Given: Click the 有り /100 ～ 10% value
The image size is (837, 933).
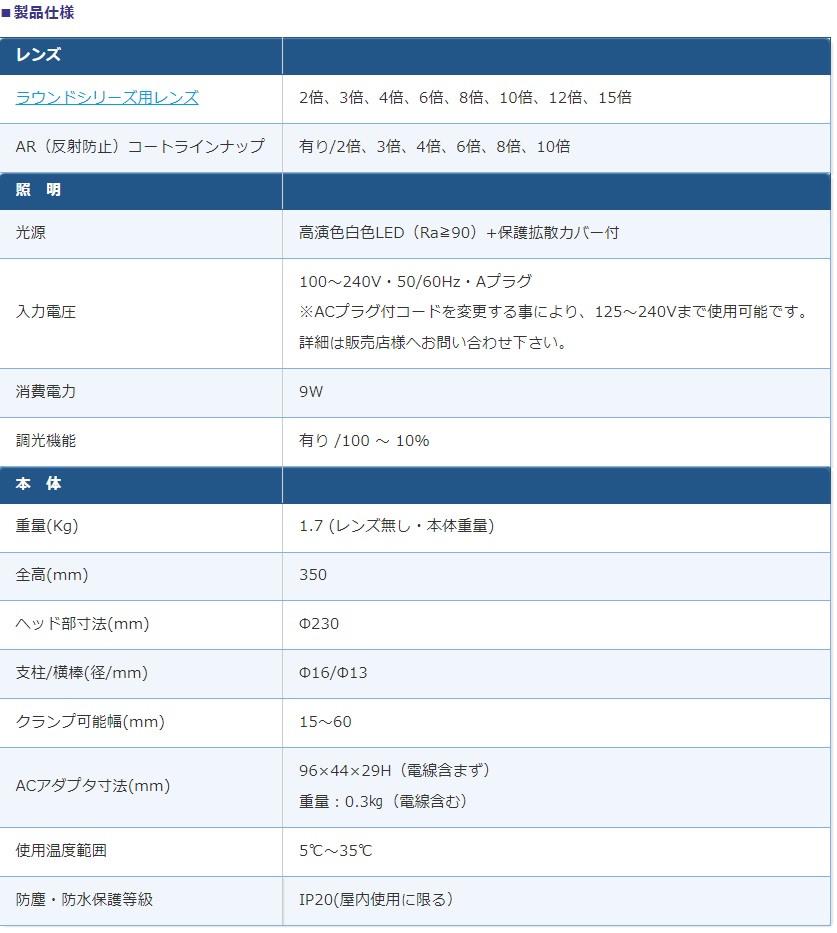Looking at the screenshot, I should (364, 441).
